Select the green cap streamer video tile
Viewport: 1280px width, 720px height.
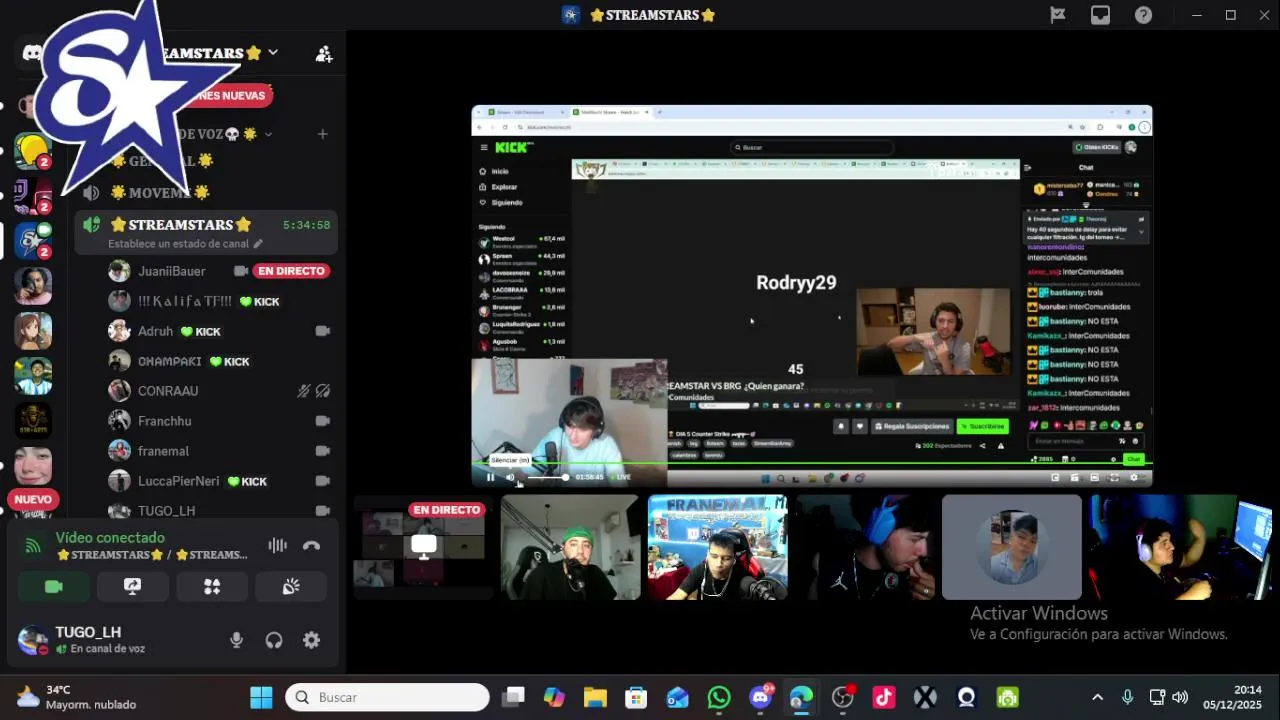click(x=570, y=547)
